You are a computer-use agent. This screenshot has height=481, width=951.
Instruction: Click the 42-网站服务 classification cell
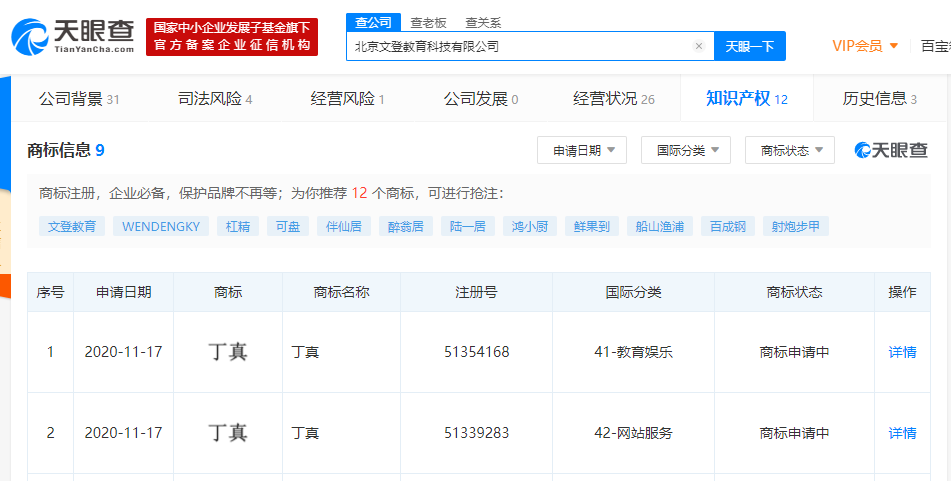pos(633,433)
